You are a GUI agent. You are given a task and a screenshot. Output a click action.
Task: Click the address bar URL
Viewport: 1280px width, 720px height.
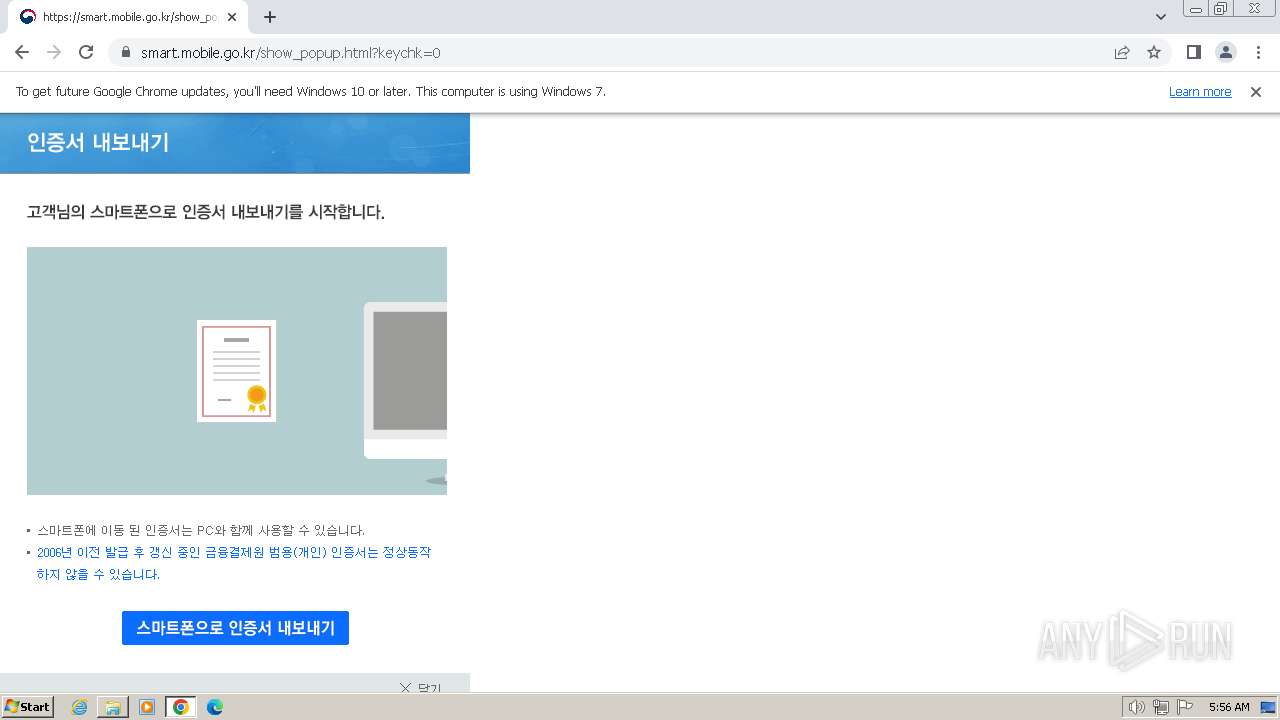coord(290,53)
